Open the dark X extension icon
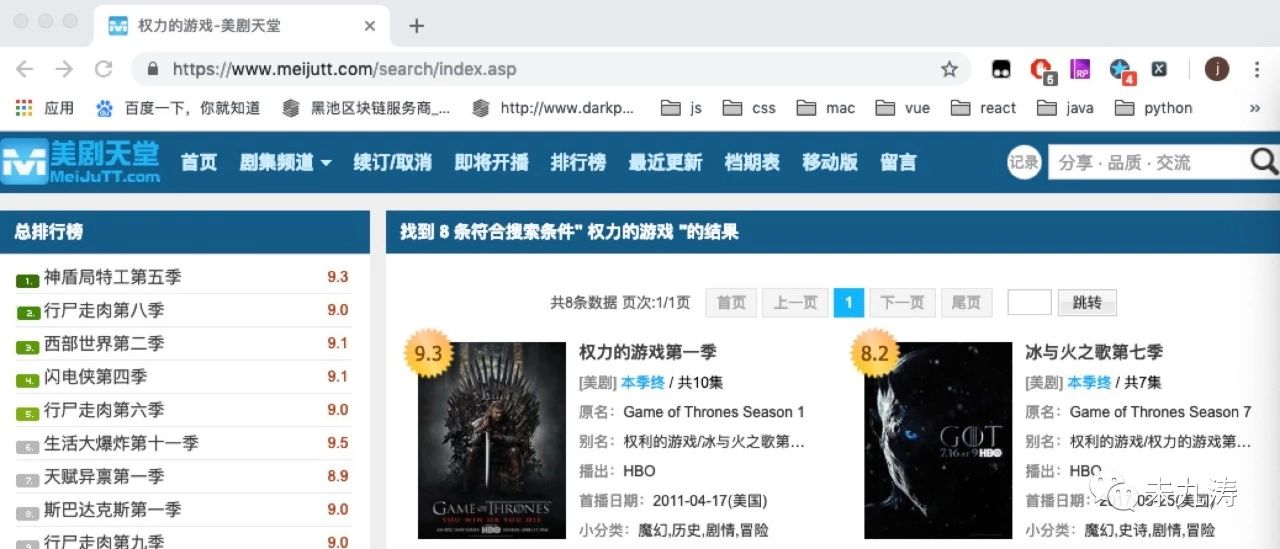This screenshot has height=549, width=1280. click(x=1159, y=69)
